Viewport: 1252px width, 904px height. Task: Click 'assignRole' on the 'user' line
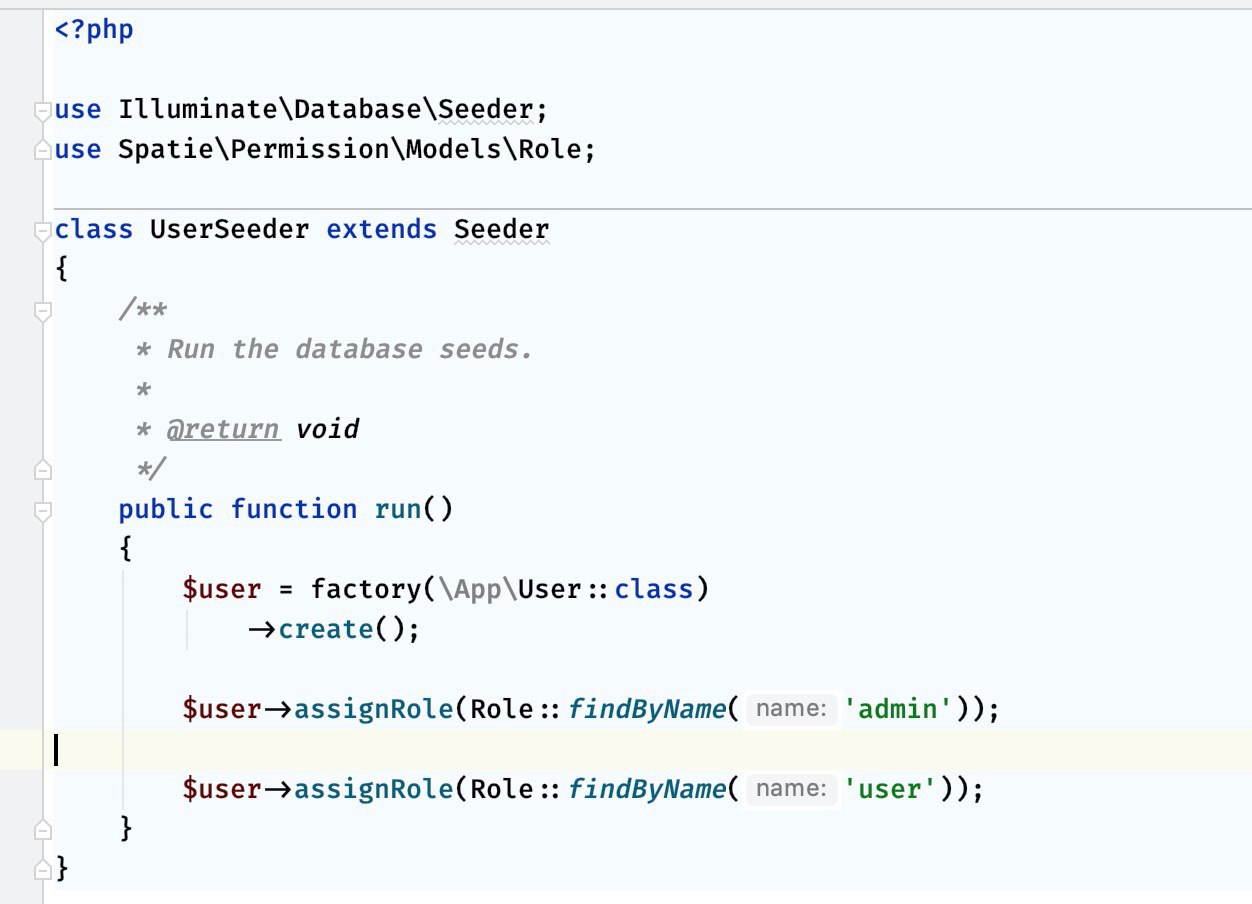pyautogui.click(x=374, y=789)
